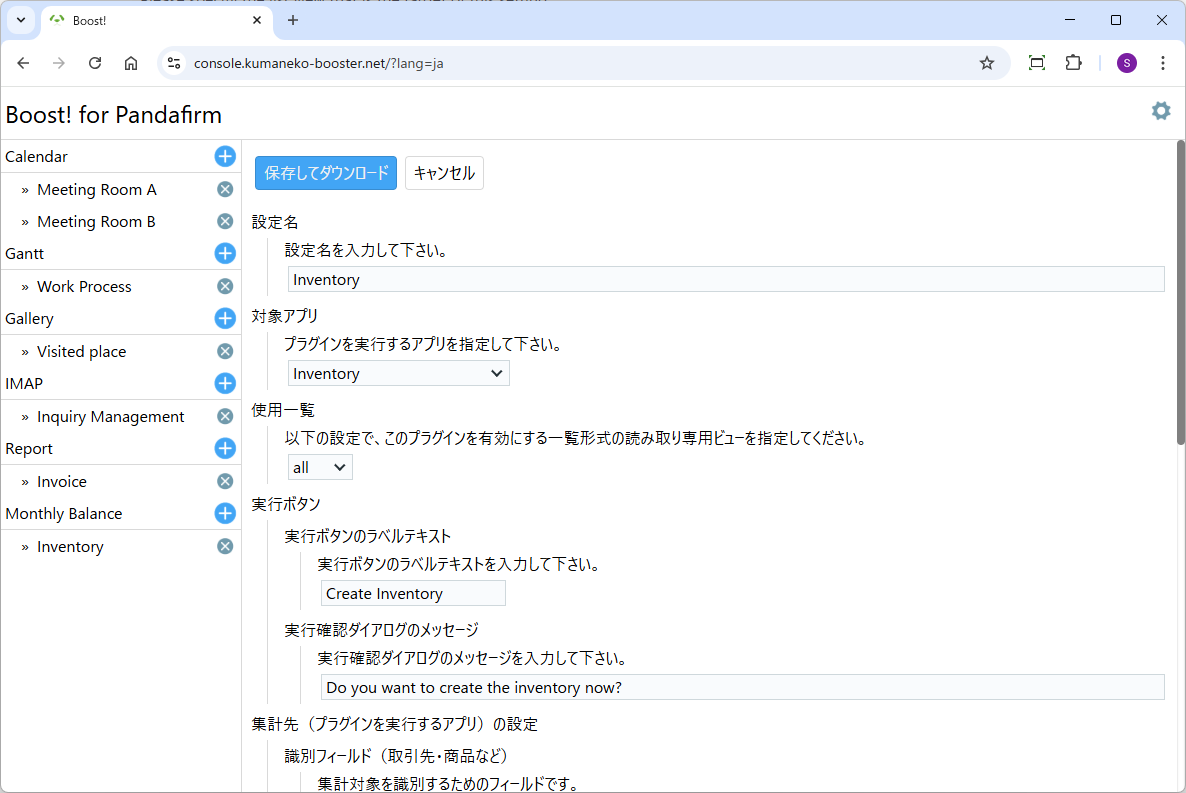Delete the Meeting Room B setting
Image resolution: width=1186 pixels, height=793 pixels.
[x=225, y=221]
